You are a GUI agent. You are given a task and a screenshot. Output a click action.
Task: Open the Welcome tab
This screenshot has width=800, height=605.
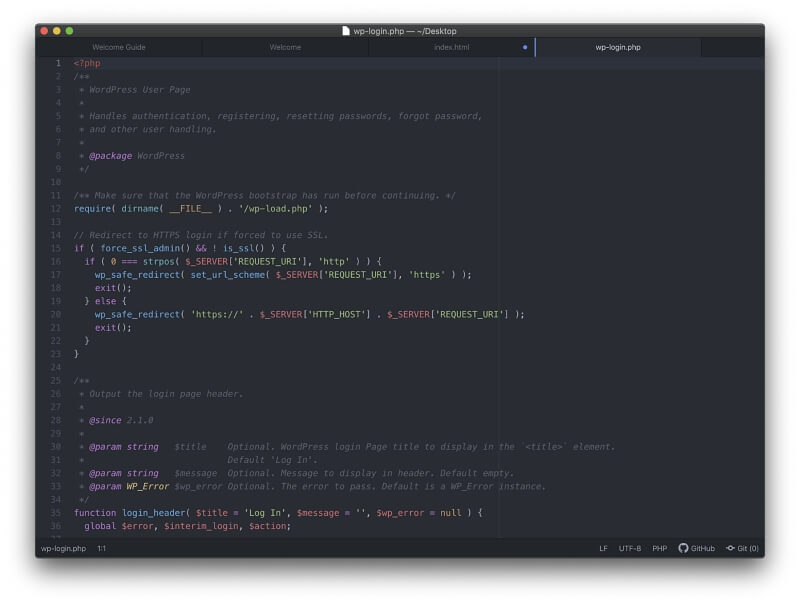click(285, 47)
